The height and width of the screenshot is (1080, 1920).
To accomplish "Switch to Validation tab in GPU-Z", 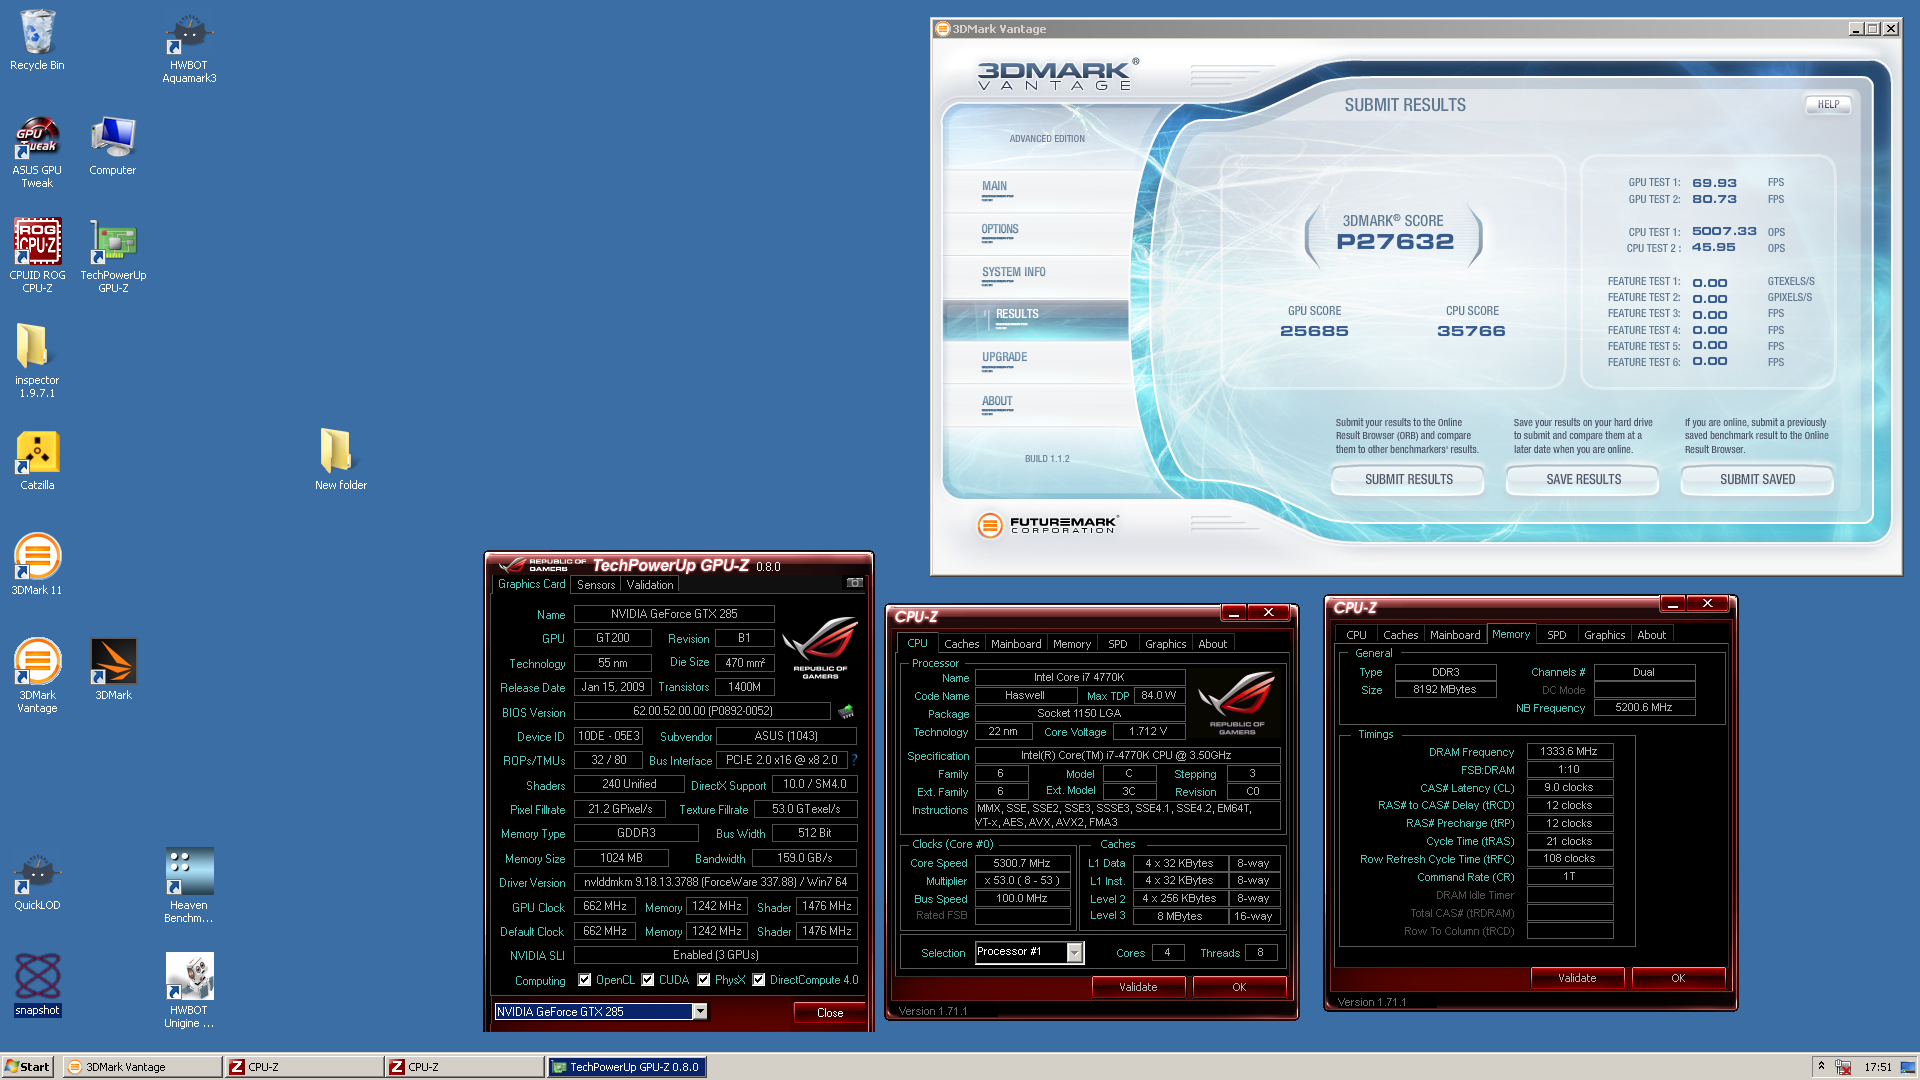I will point(650,585).
